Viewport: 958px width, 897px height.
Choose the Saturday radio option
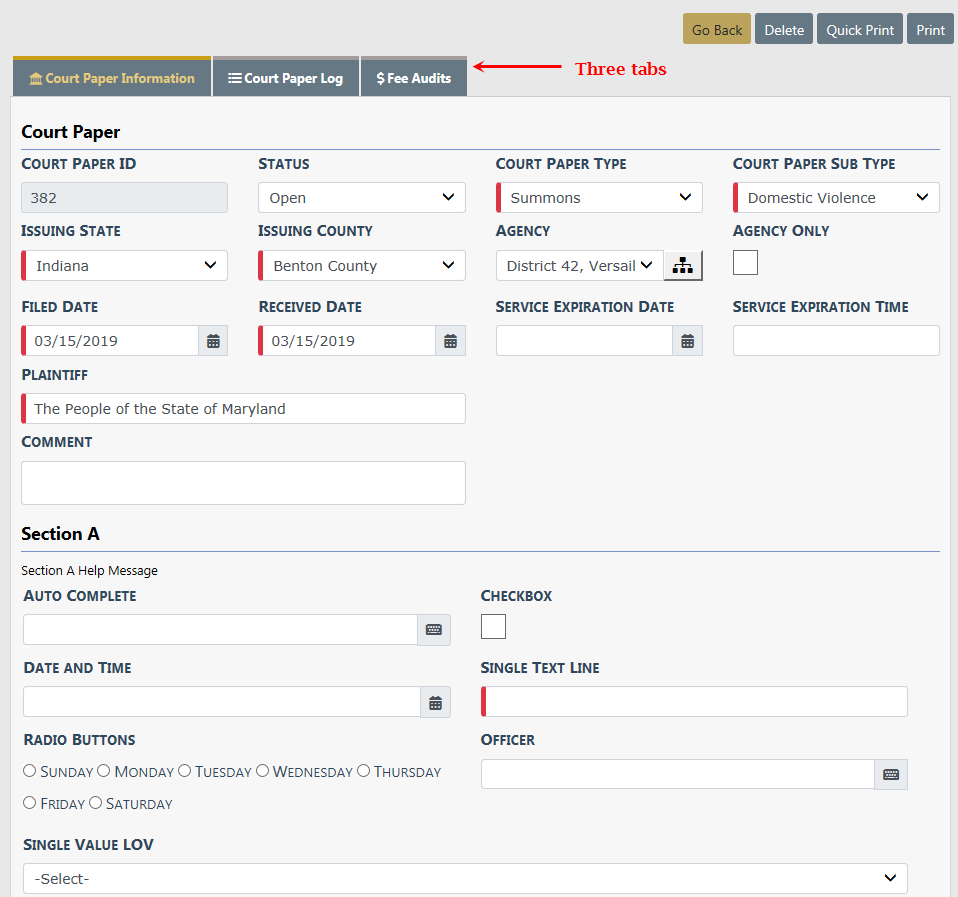[96, 803]
